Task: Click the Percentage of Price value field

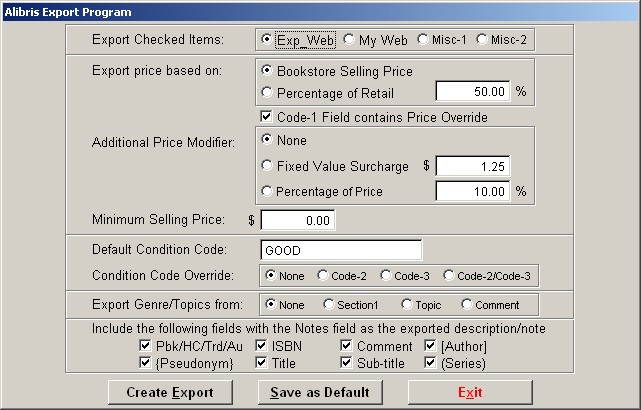Action: pos(473,191)
